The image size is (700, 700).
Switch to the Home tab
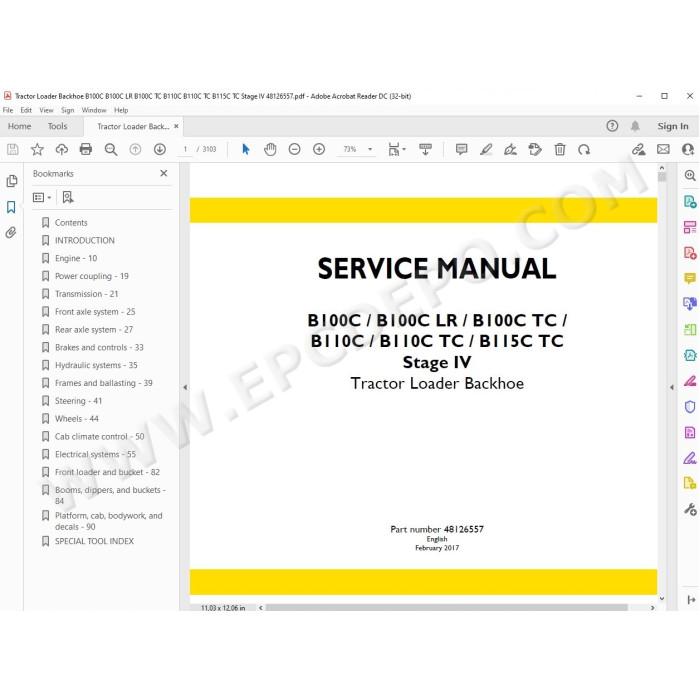20,126
